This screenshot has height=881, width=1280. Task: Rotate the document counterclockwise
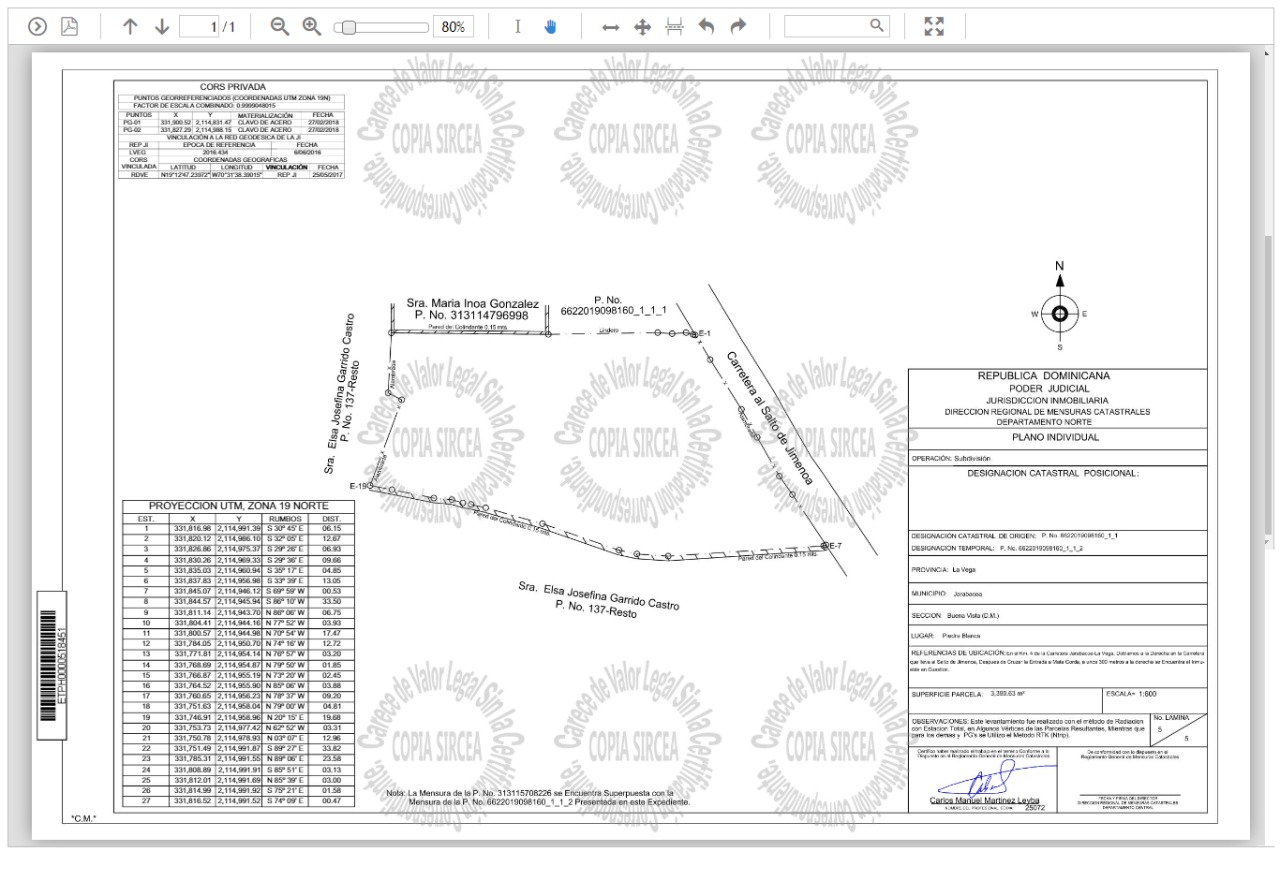click(x=707, y=27)
